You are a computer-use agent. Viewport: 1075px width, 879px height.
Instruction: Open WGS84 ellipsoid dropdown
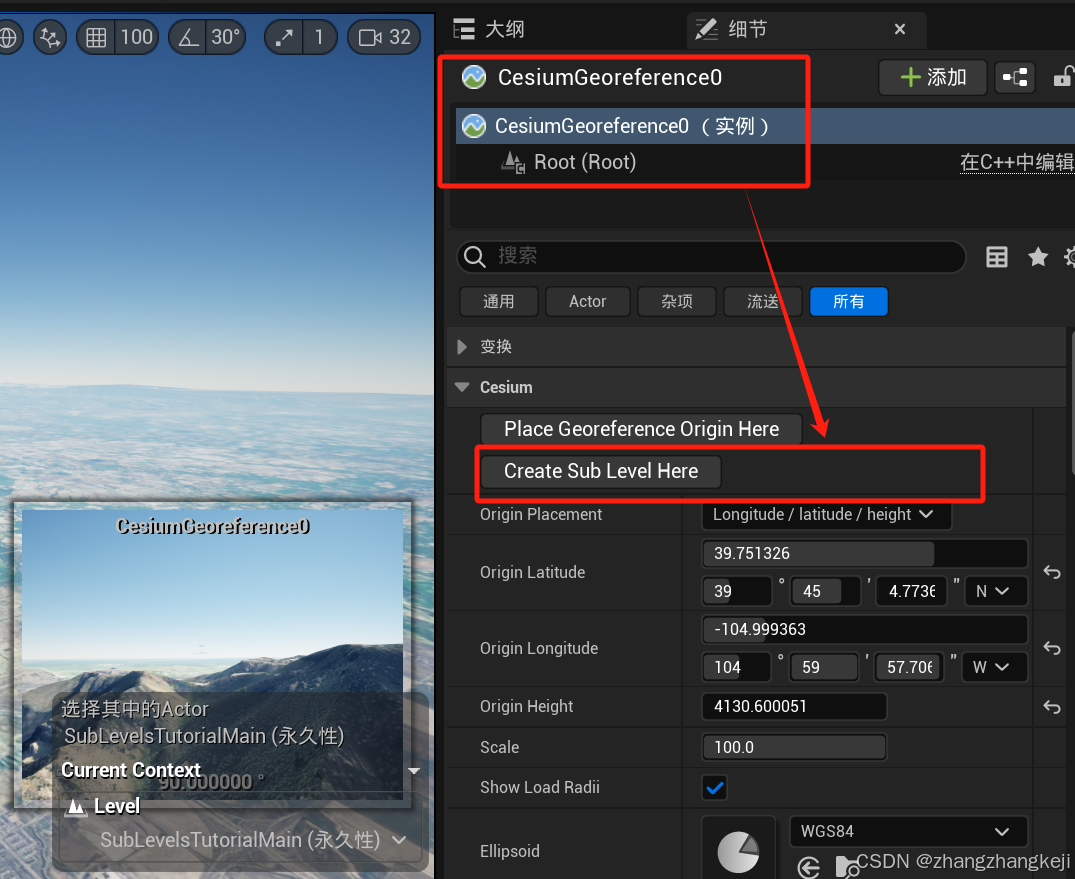click(908, 832)
